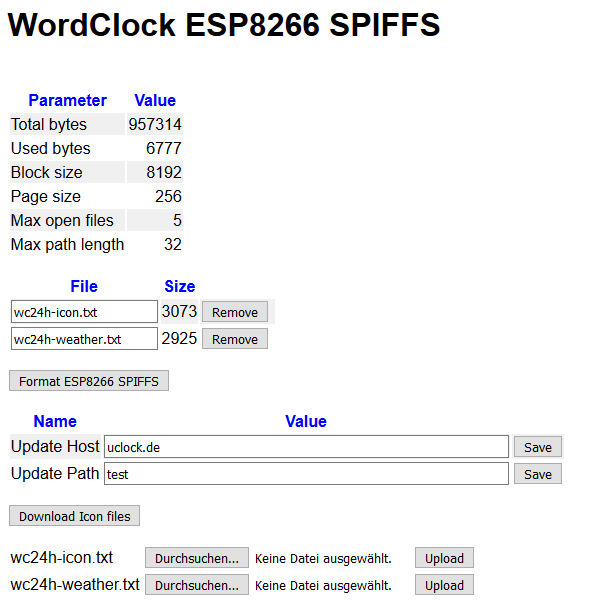The height and width of the screenshot is (614, 594).
Task: Focus the Update Host input field
Action: point(306,447)
